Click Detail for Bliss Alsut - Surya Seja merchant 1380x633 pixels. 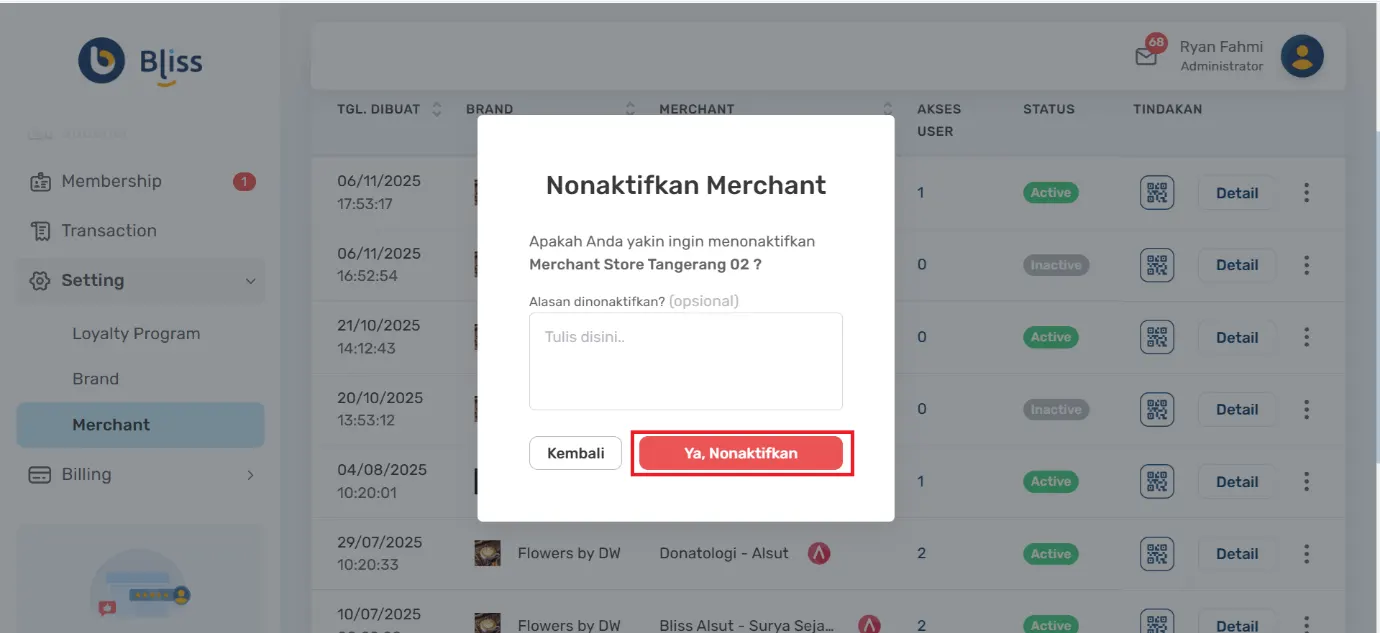pos(1237,625)
